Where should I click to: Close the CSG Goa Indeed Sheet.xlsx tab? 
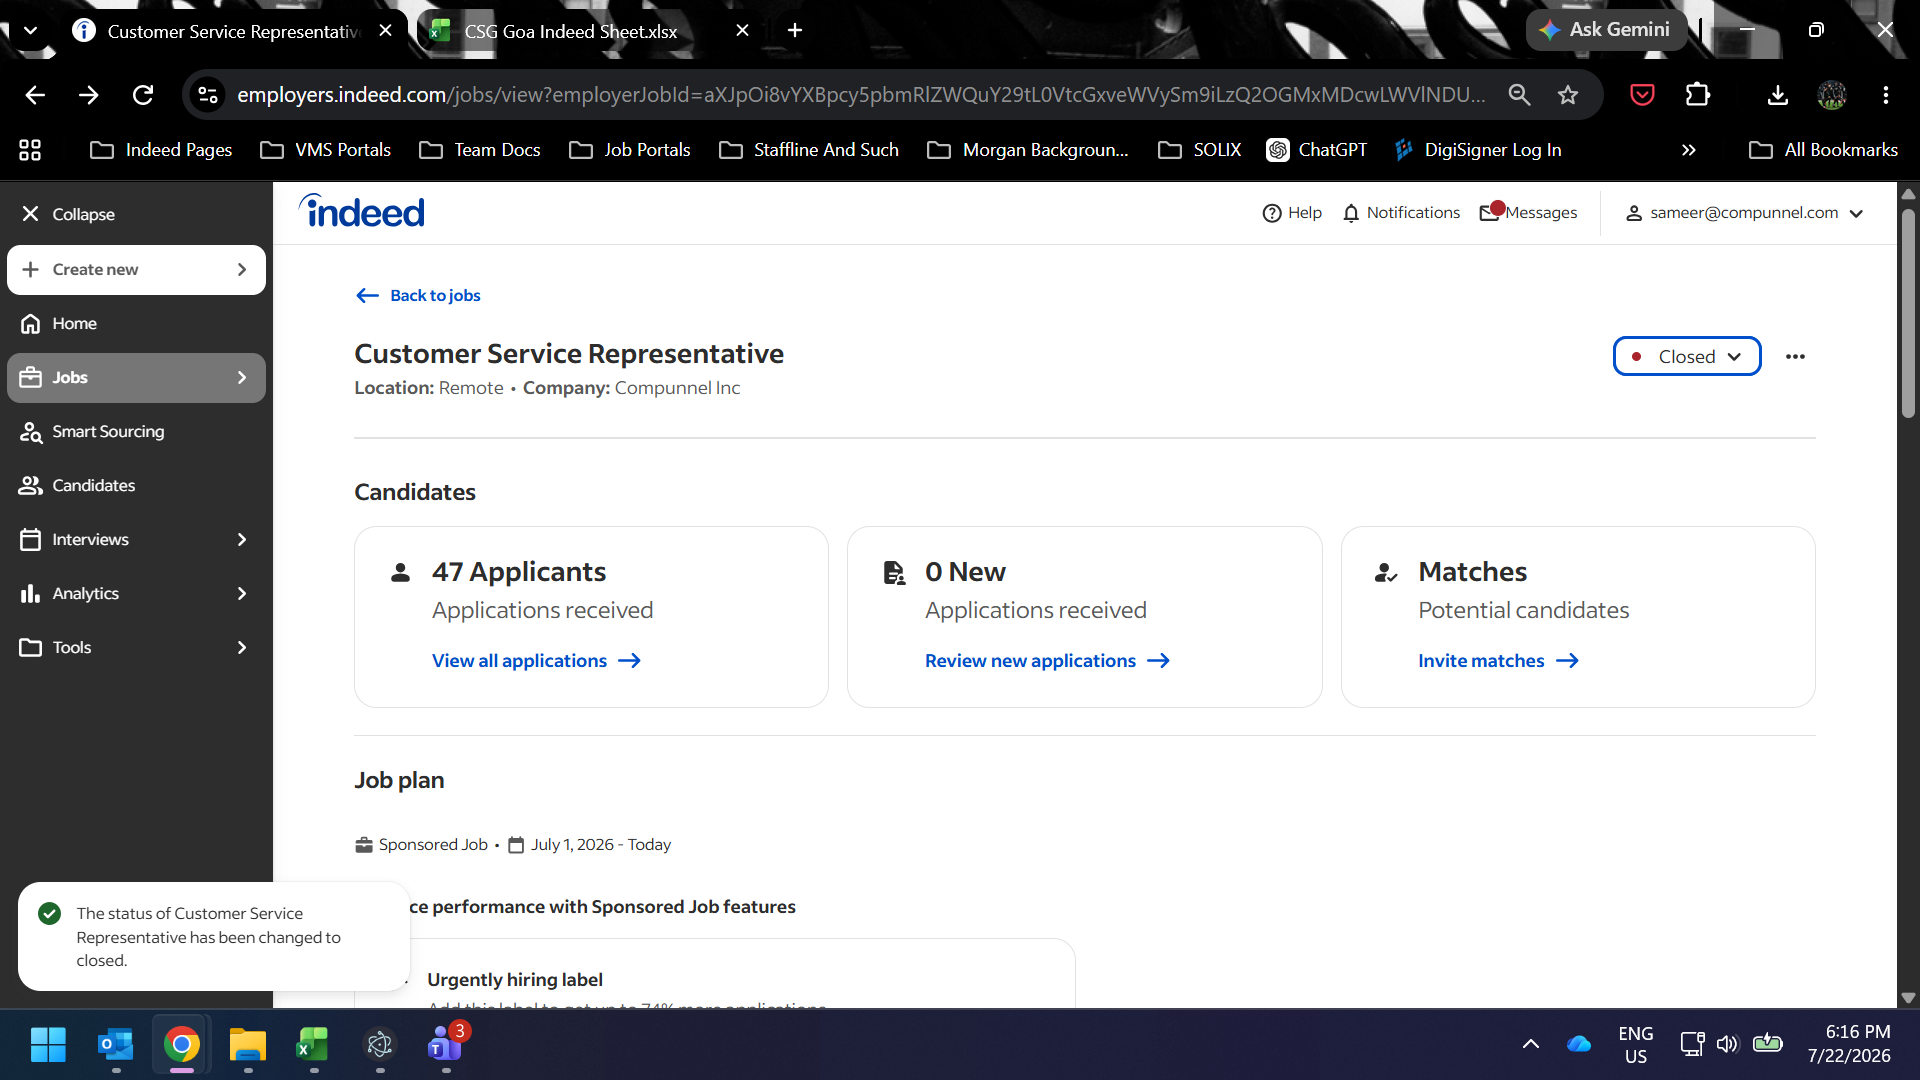point(742,31)
